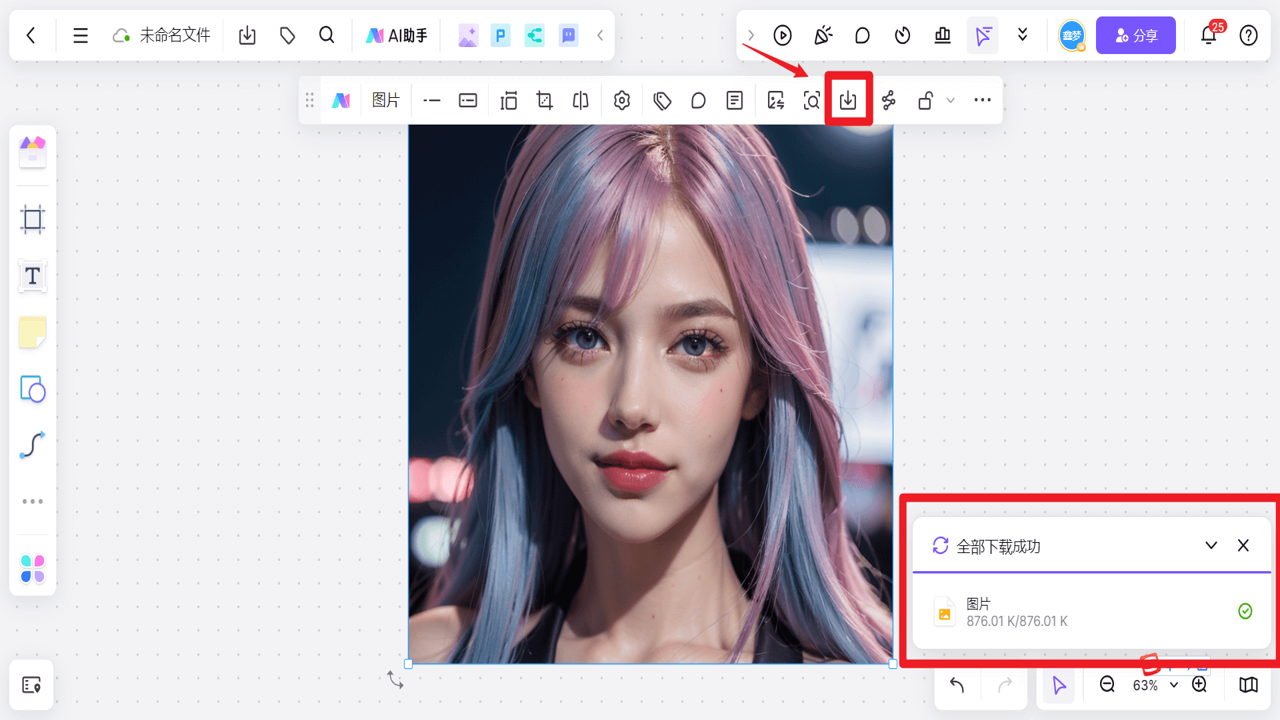Select the connector line tool
The width and height of the screenshot is (1280, 720).
click(33, 445)
